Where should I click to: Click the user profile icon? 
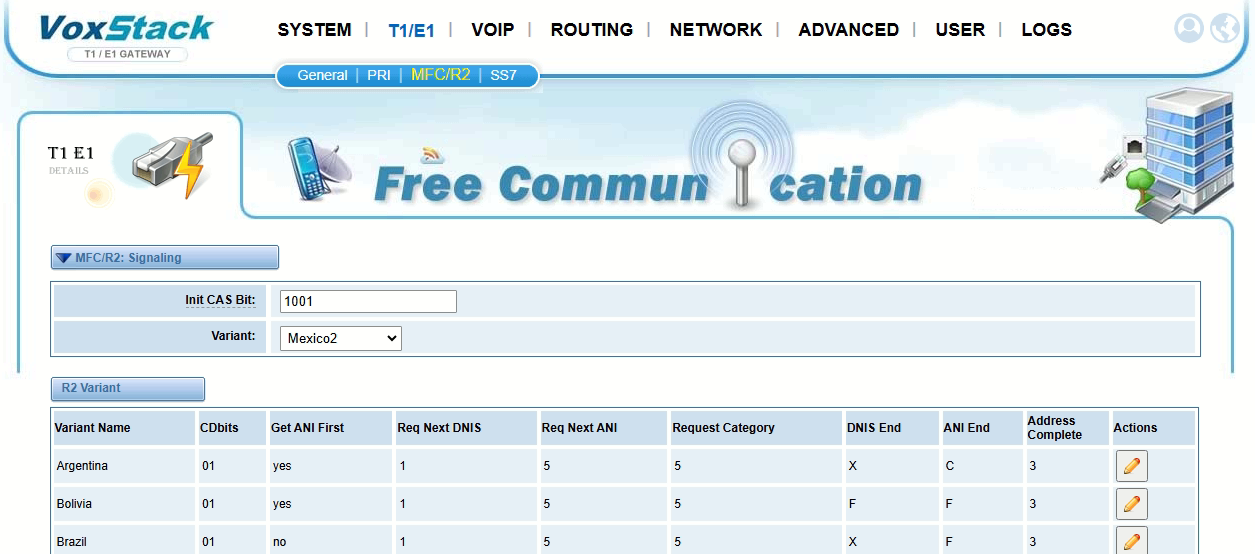point(1188,29)
